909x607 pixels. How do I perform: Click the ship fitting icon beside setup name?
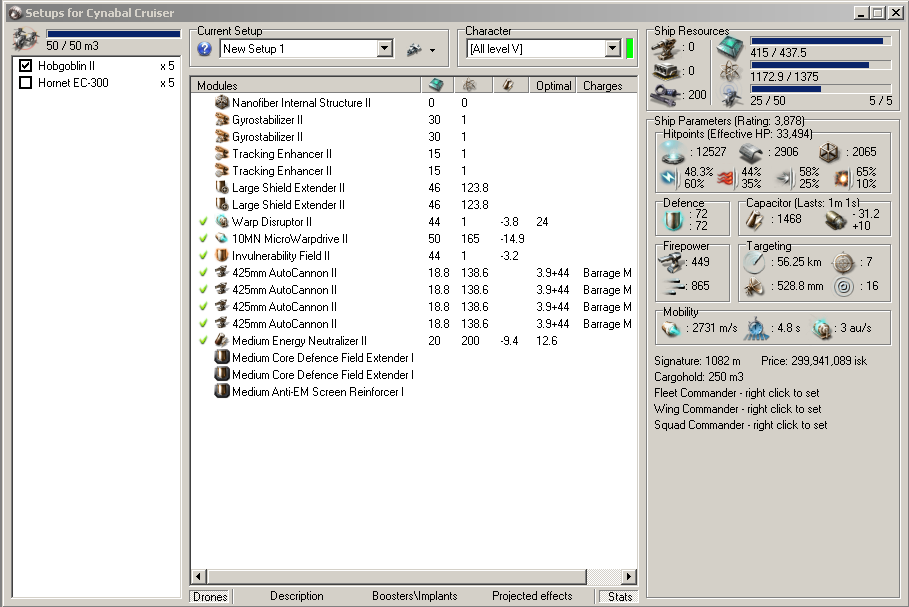(x=414, y=49)
